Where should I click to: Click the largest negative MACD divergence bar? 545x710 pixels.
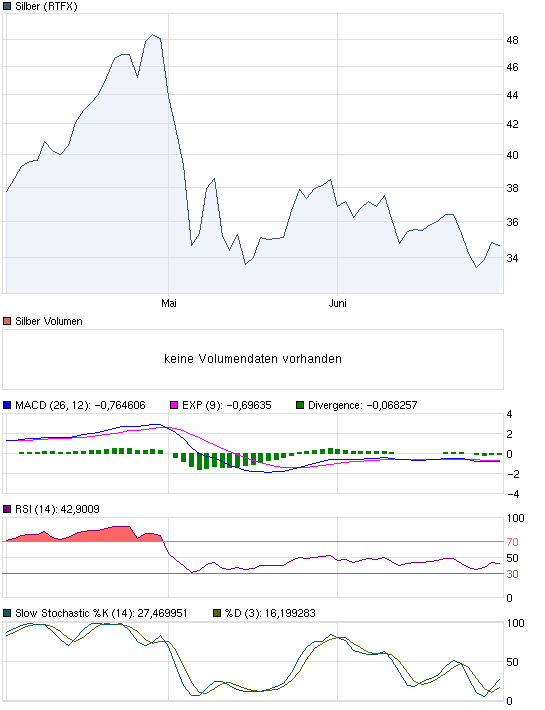click(x=200, y=461)
